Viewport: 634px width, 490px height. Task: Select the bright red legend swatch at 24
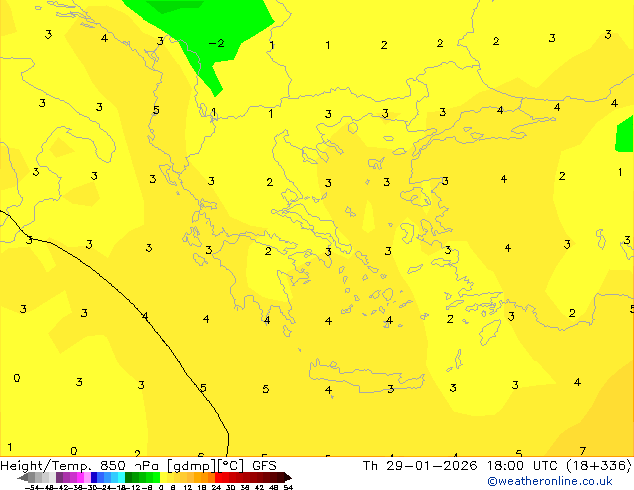coord(218,477)
